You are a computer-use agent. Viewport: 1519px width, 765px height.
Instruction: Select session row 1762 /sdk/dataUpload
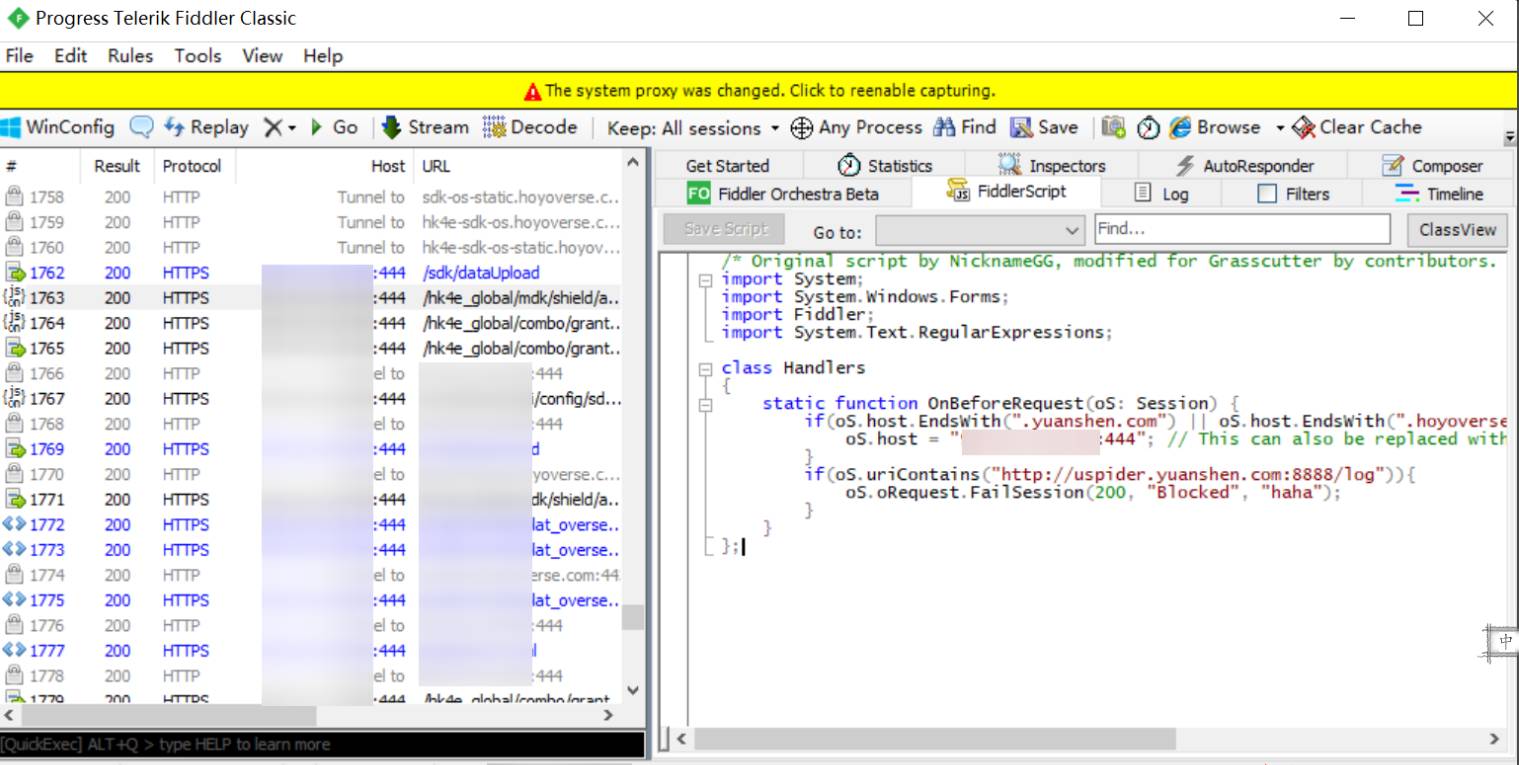[311, 273]
